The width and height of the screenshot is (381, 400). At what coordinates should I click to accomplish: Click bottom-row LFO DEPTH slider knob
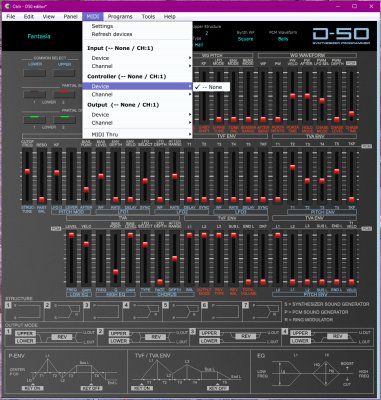[x=160, y=282]
